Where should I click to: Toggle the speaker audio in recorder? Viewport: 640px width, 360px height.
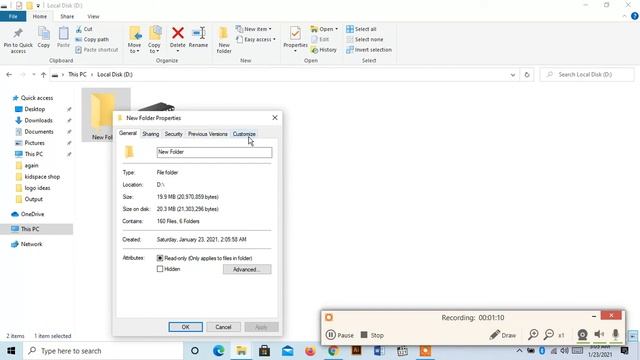coord(599,335)
